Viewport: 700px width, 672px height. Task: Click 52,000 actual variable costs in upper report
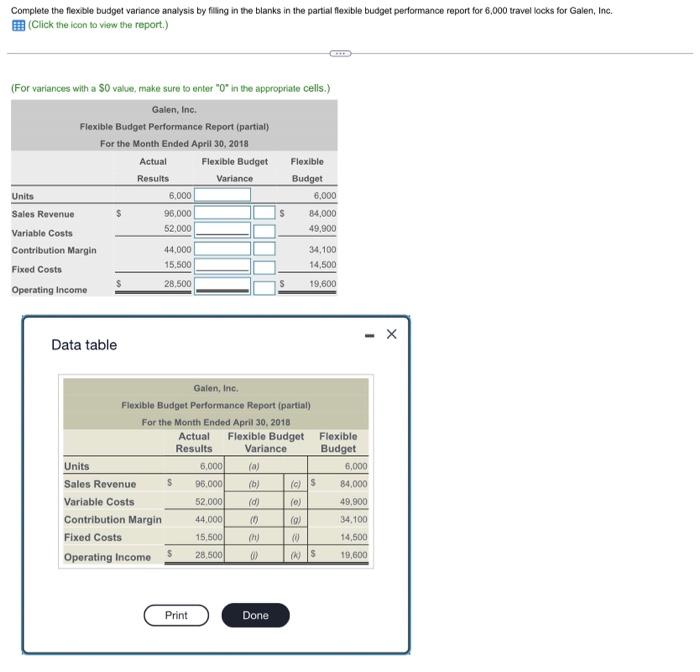[178, 228]
